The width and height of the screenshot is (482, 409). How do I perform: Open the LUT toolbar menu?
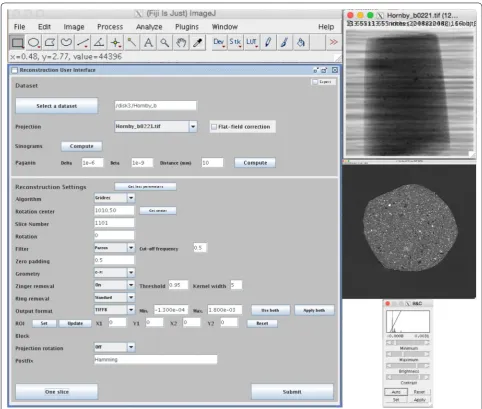click(x=251, y=42)
